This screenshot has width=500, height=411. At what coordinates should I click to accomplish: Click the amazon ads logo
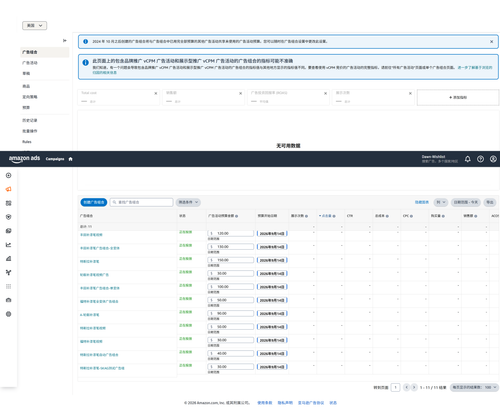point(24,159)
